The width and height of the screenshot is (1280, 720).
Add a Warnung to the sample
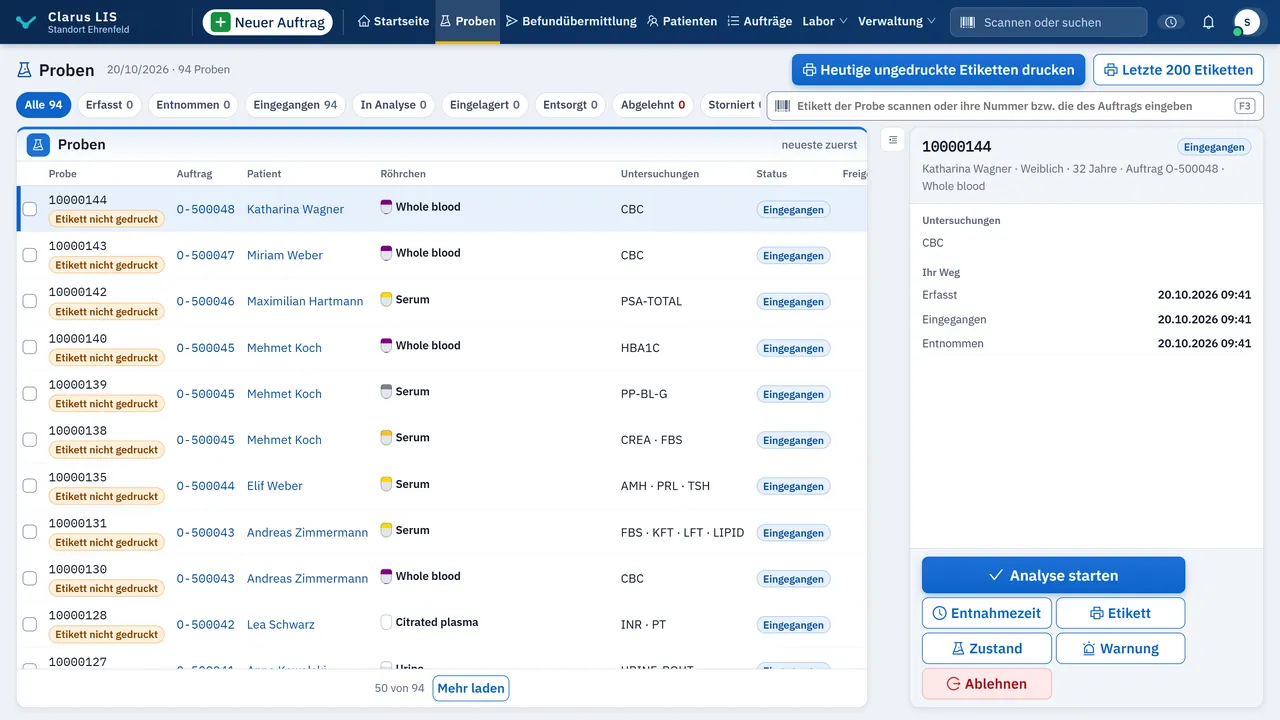pyautogui.click(x=1120, y=648)
